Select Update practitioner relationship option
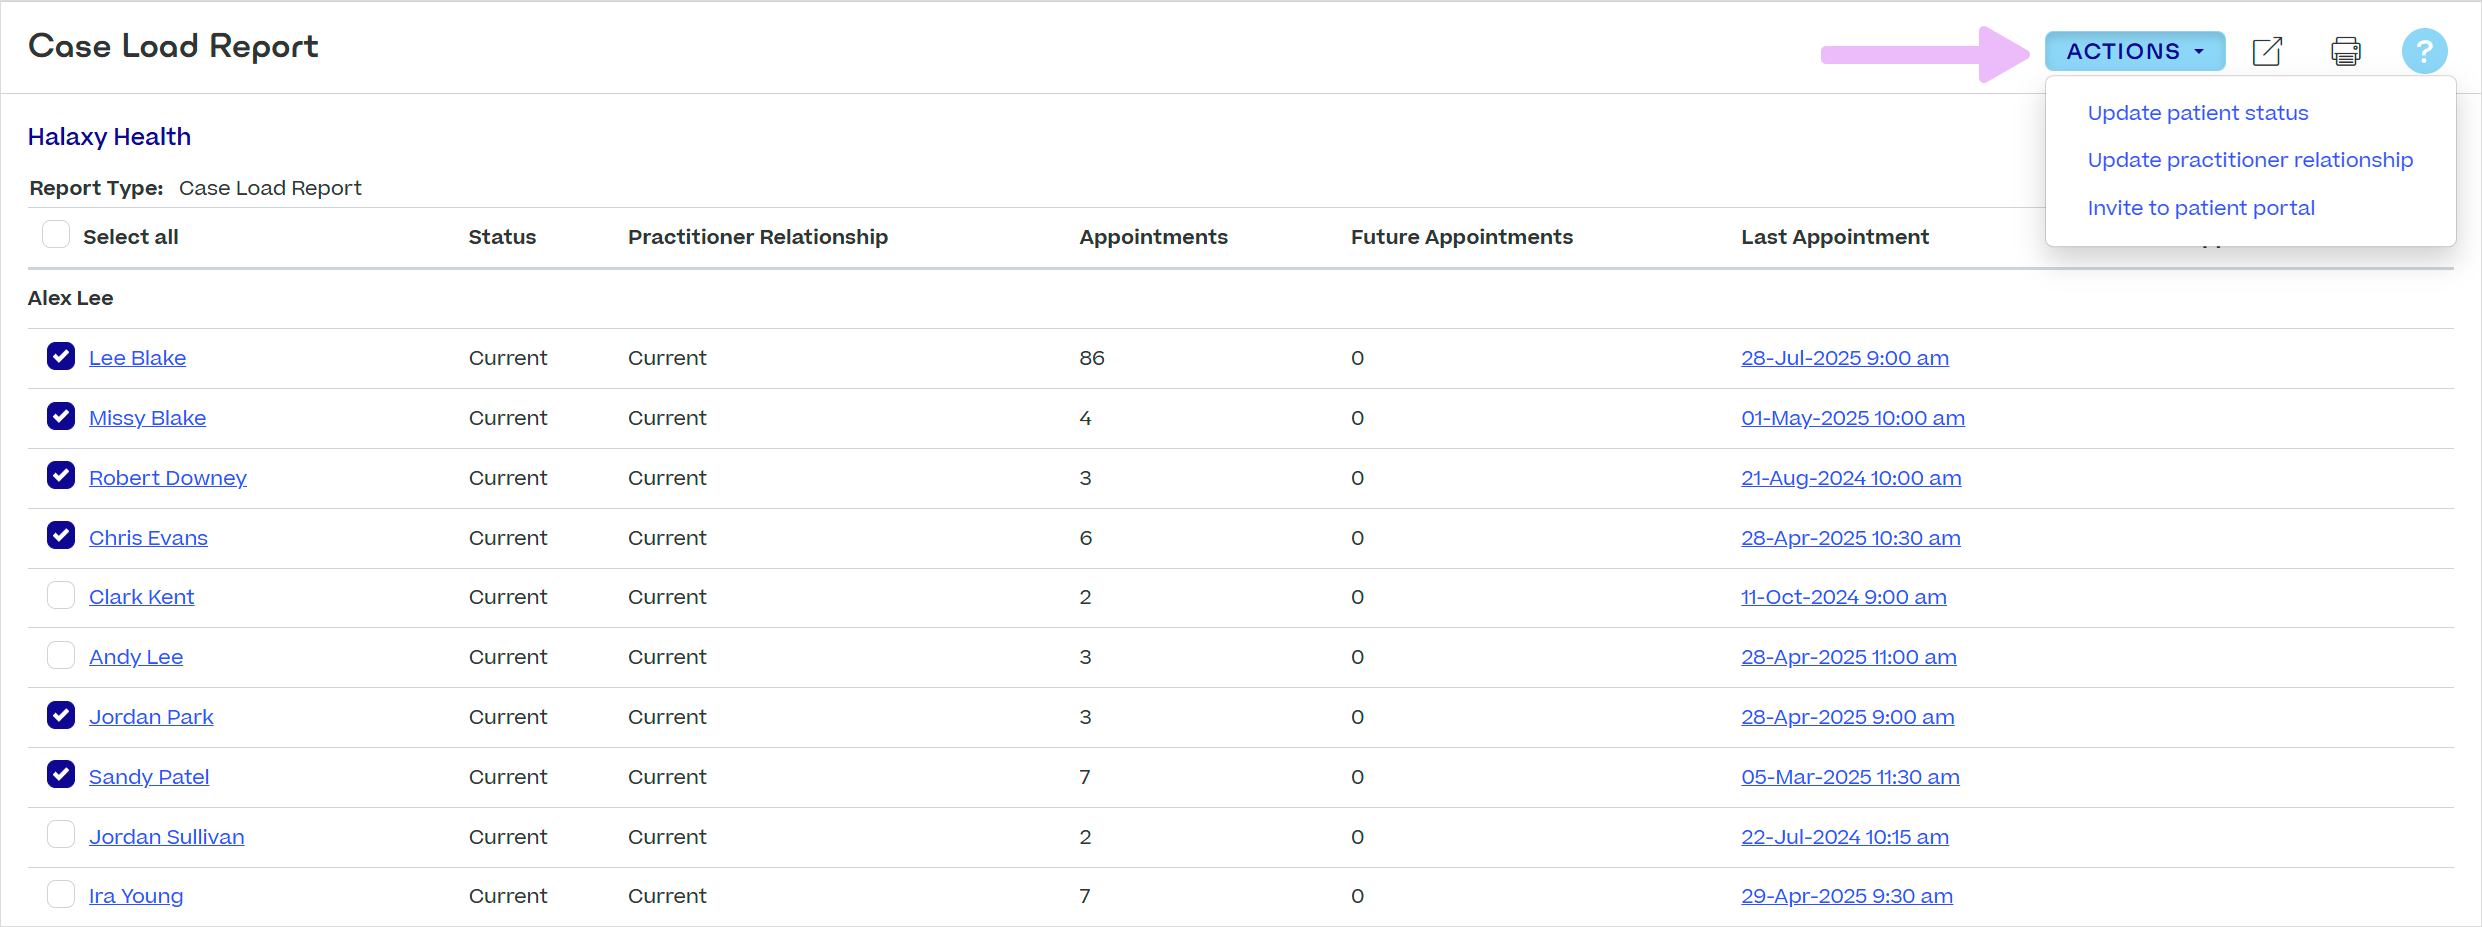Image resolution: width=2482 pixels, height=927 pixels. click(x=2249, y=160)
